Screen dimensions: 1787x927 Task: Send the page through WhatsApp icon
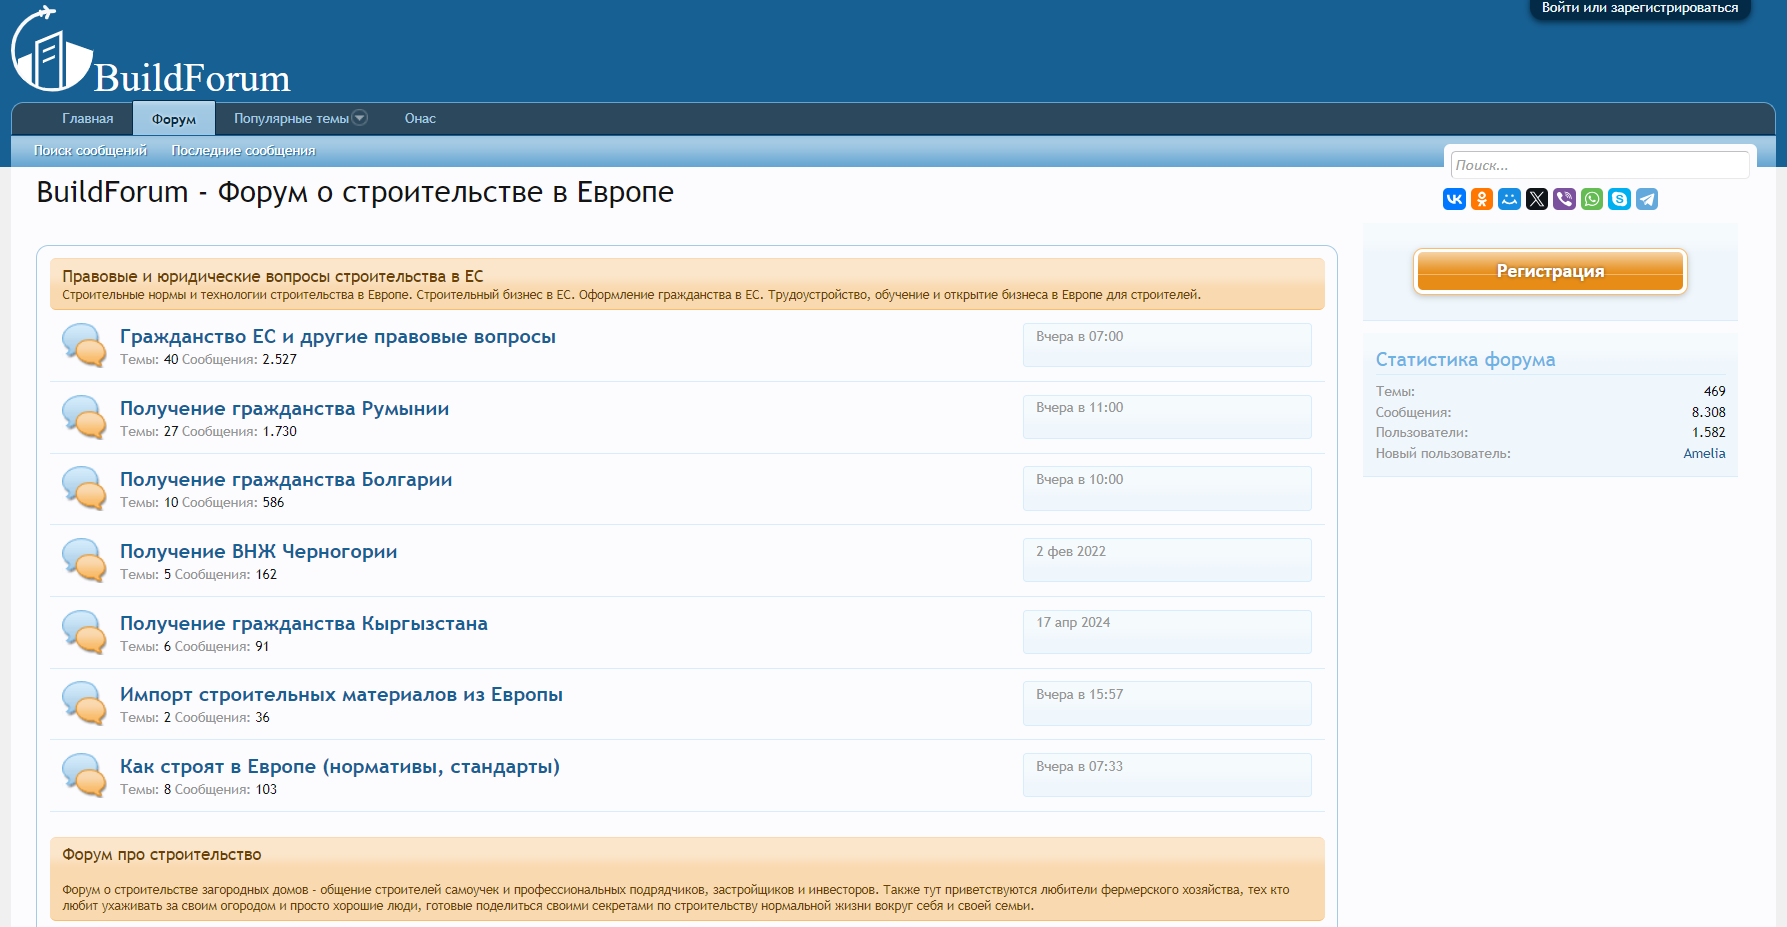1592,199
